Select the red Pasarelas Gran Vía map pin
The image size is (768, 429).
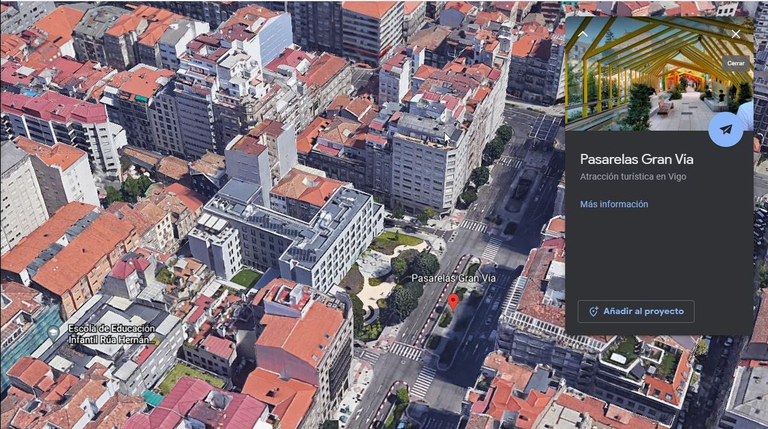pyautogui.click(x=454, y=302)
